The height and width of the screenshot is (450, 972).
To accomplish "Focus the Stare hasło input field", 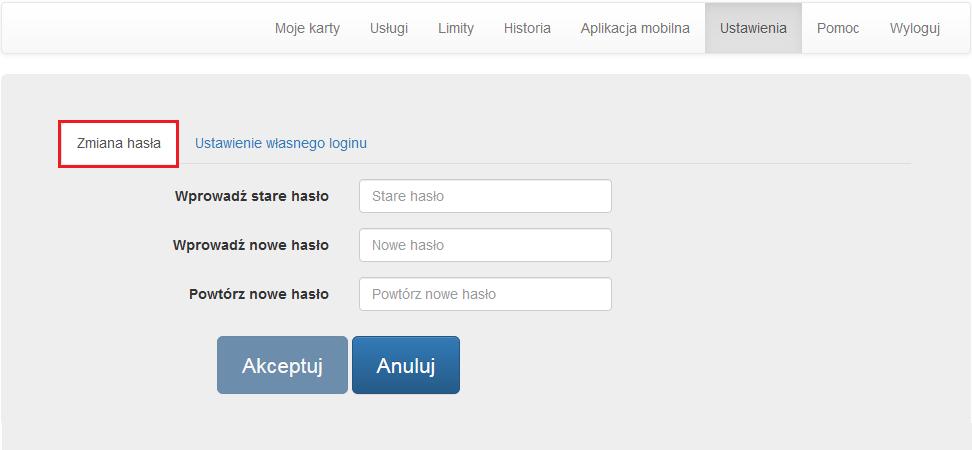I will (485, 196).
